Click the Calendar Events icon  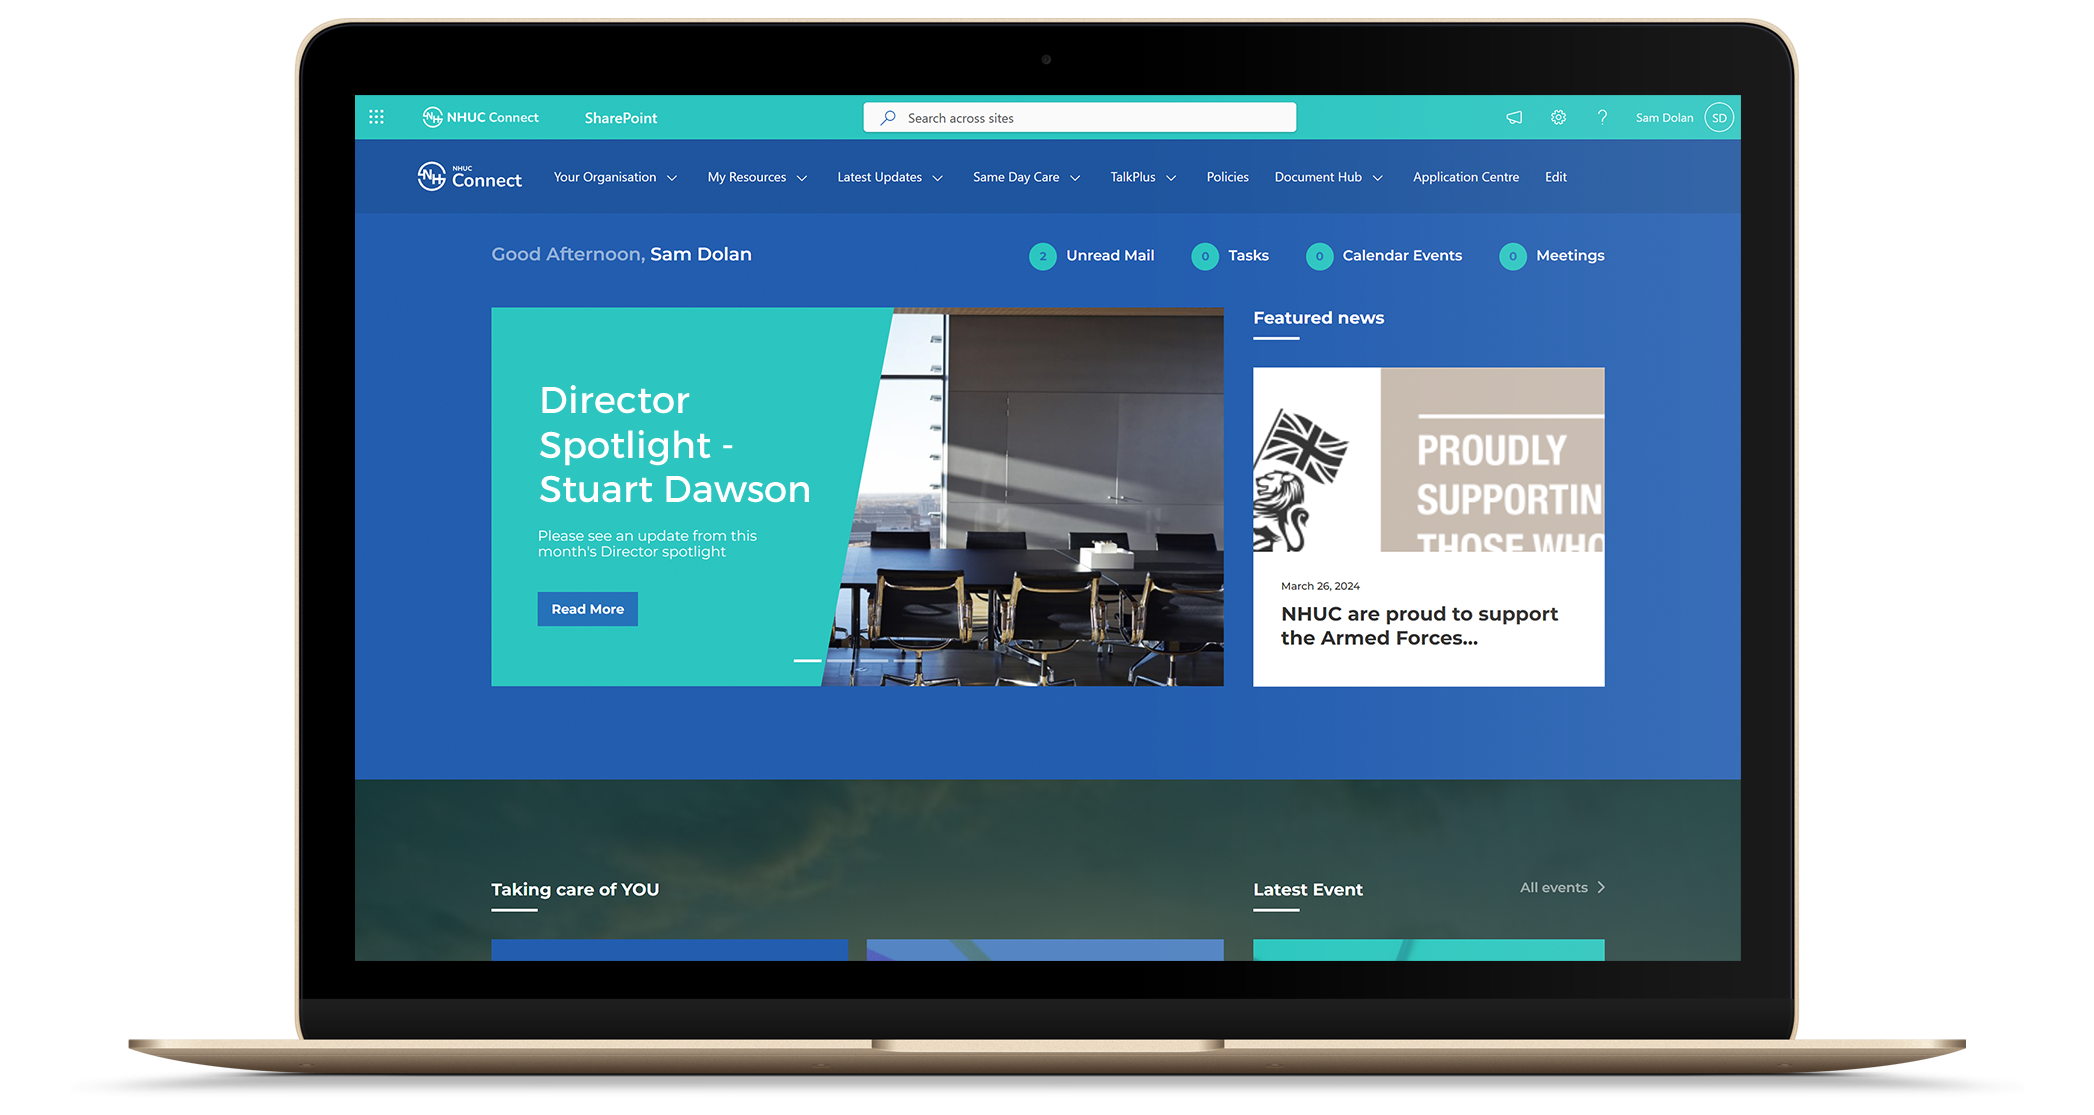tap(1317, 255)
